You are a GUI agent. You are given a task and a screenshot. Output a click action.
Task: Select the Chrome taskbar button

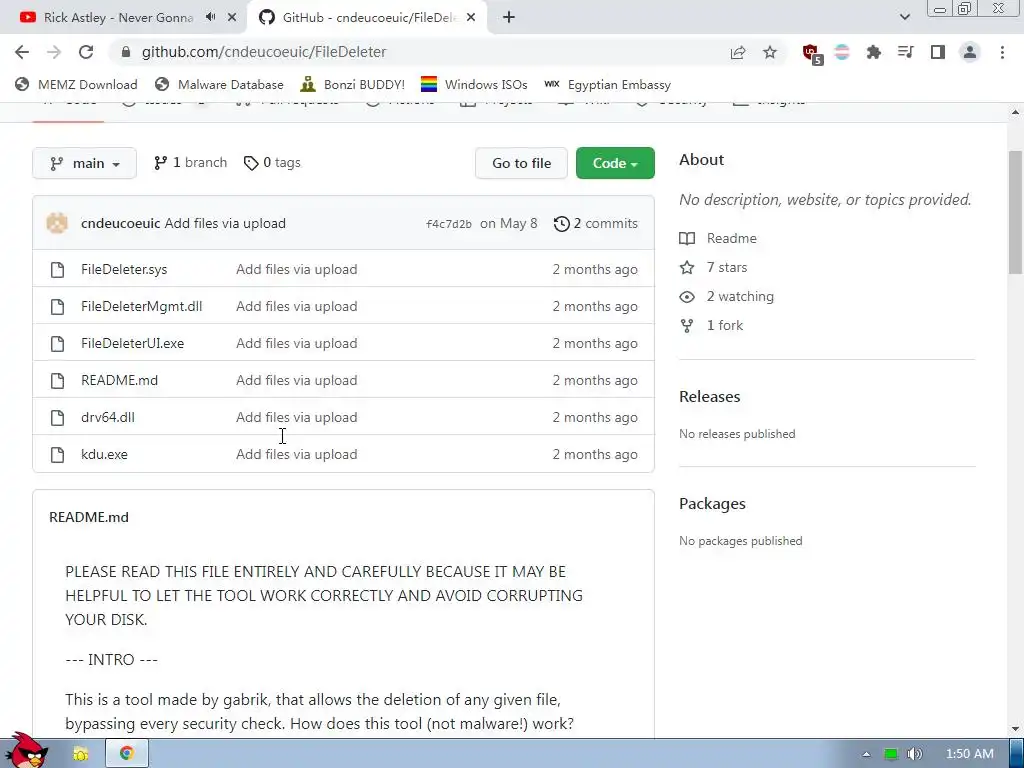pyautogui.click(x=127, y=753)
